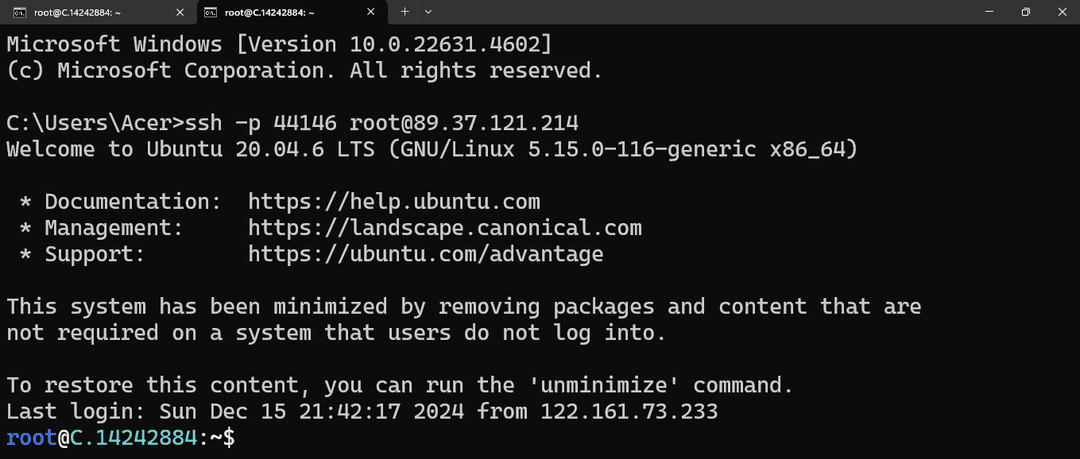Close the active root@C.14242884 tab
The height and width of the screenshot is (459, 1080).
(371, 12)
